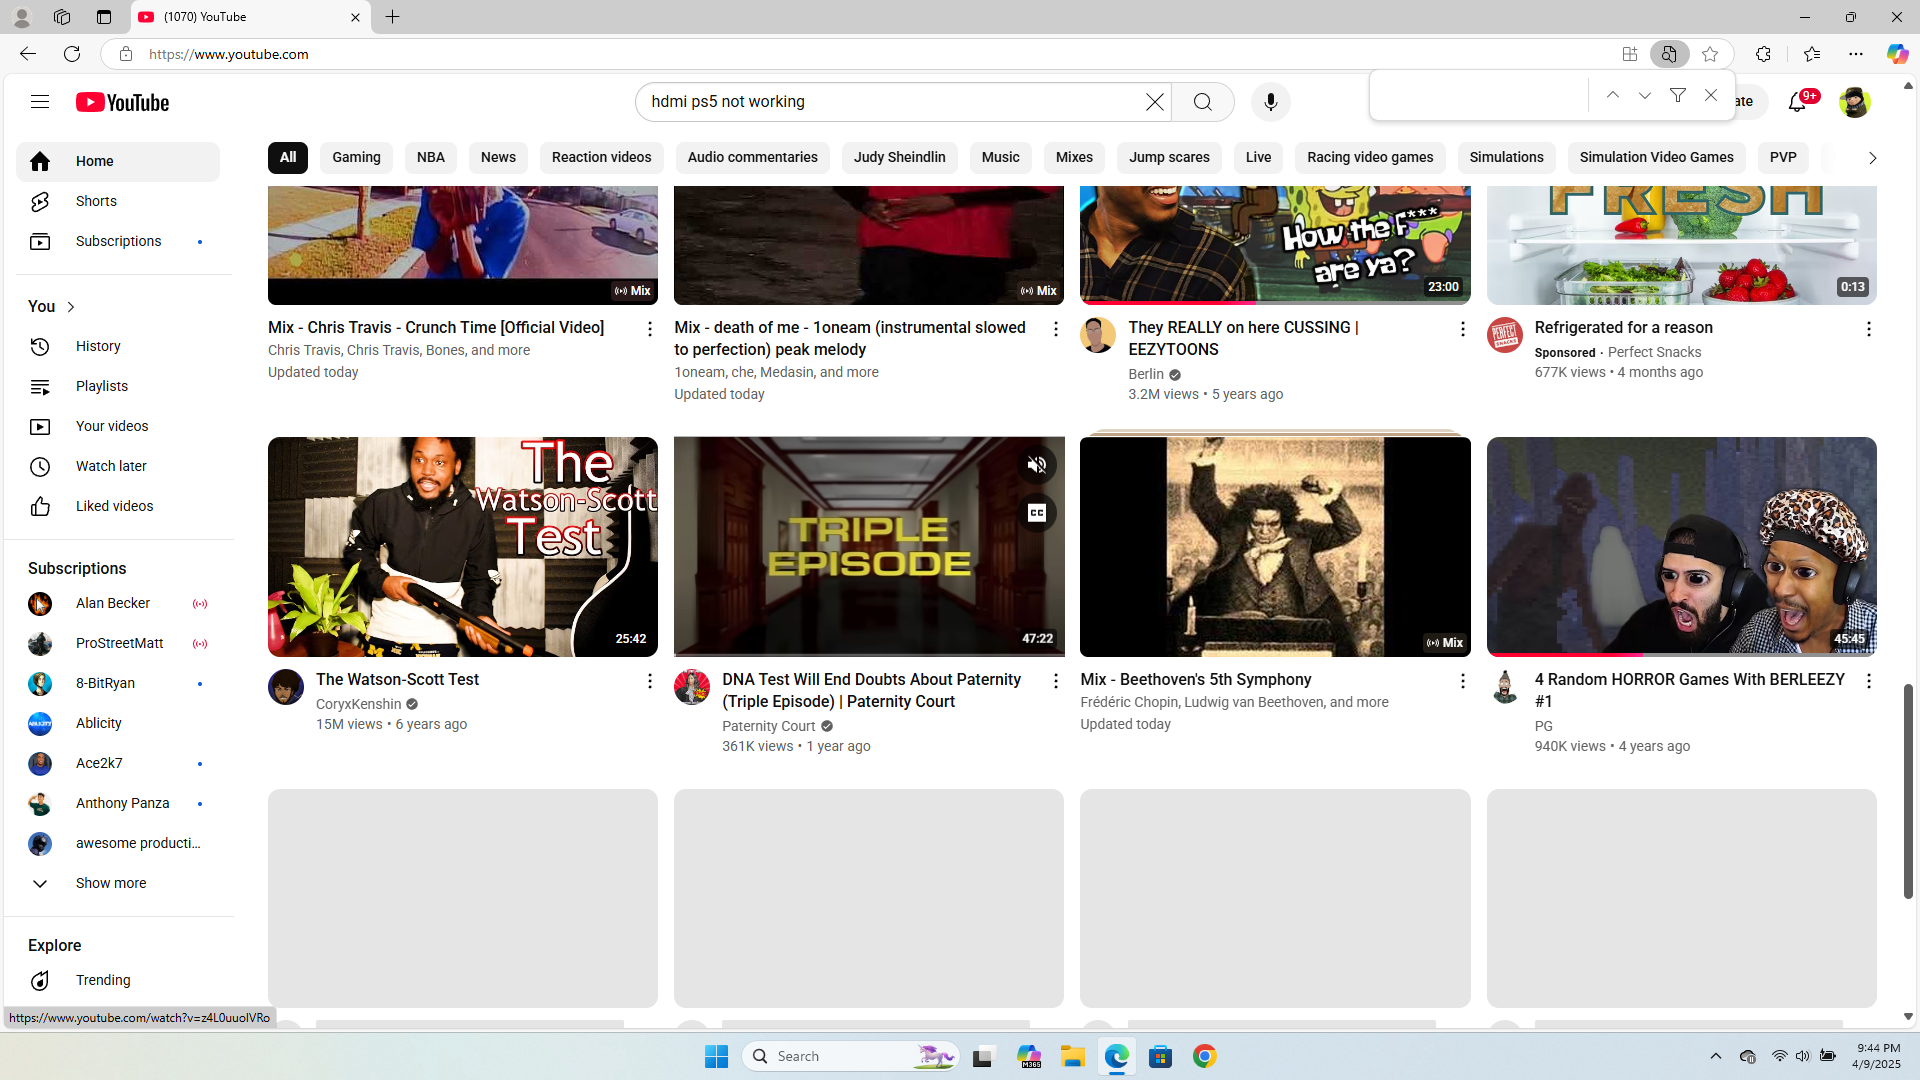Add this page to favorites star
The width and height of the screenshot is (1920, 1080).
[1710, 54]
